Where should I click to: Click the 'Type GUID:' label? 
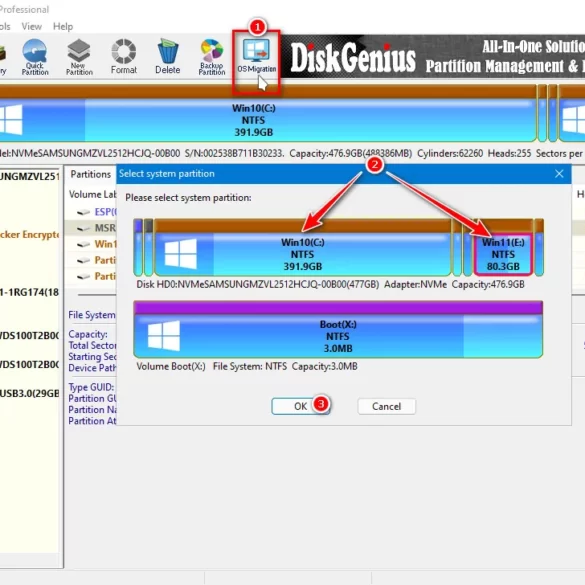(91, 387)
